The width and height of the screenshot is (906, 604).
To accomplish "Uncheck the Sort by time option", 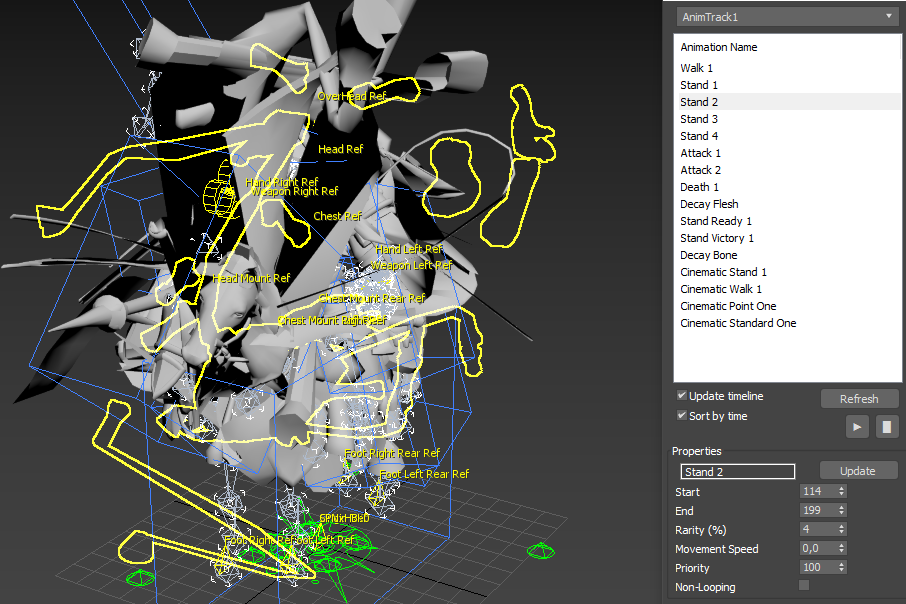I will (682, 416).
